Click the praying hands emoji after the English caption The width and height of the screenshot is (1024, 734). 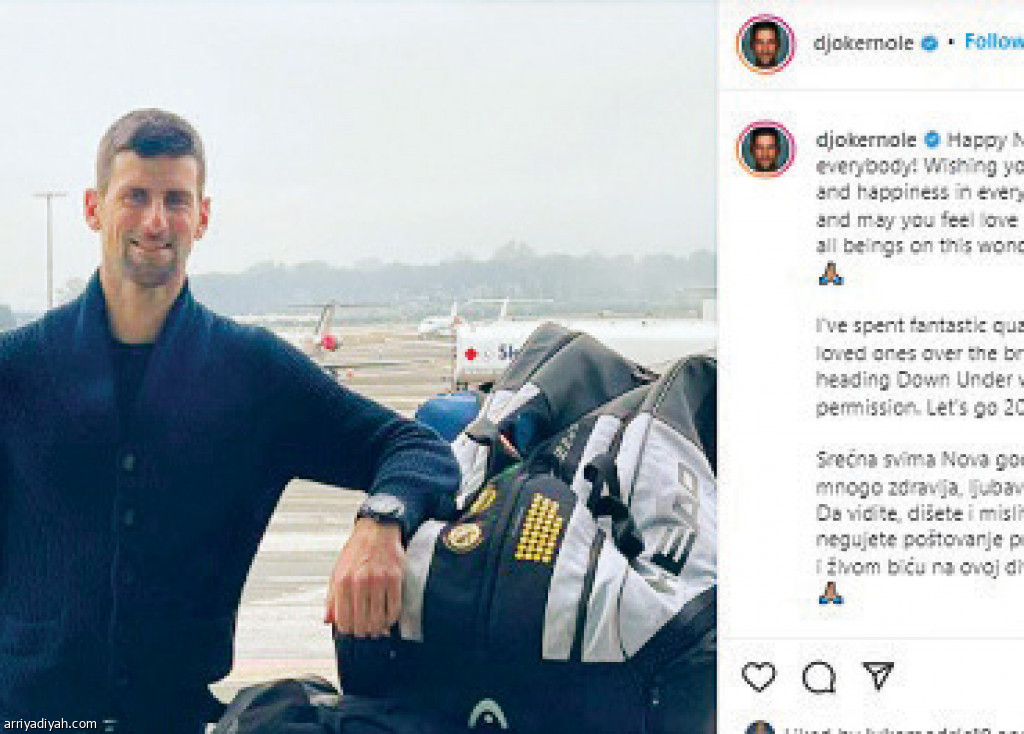(830, 274)
